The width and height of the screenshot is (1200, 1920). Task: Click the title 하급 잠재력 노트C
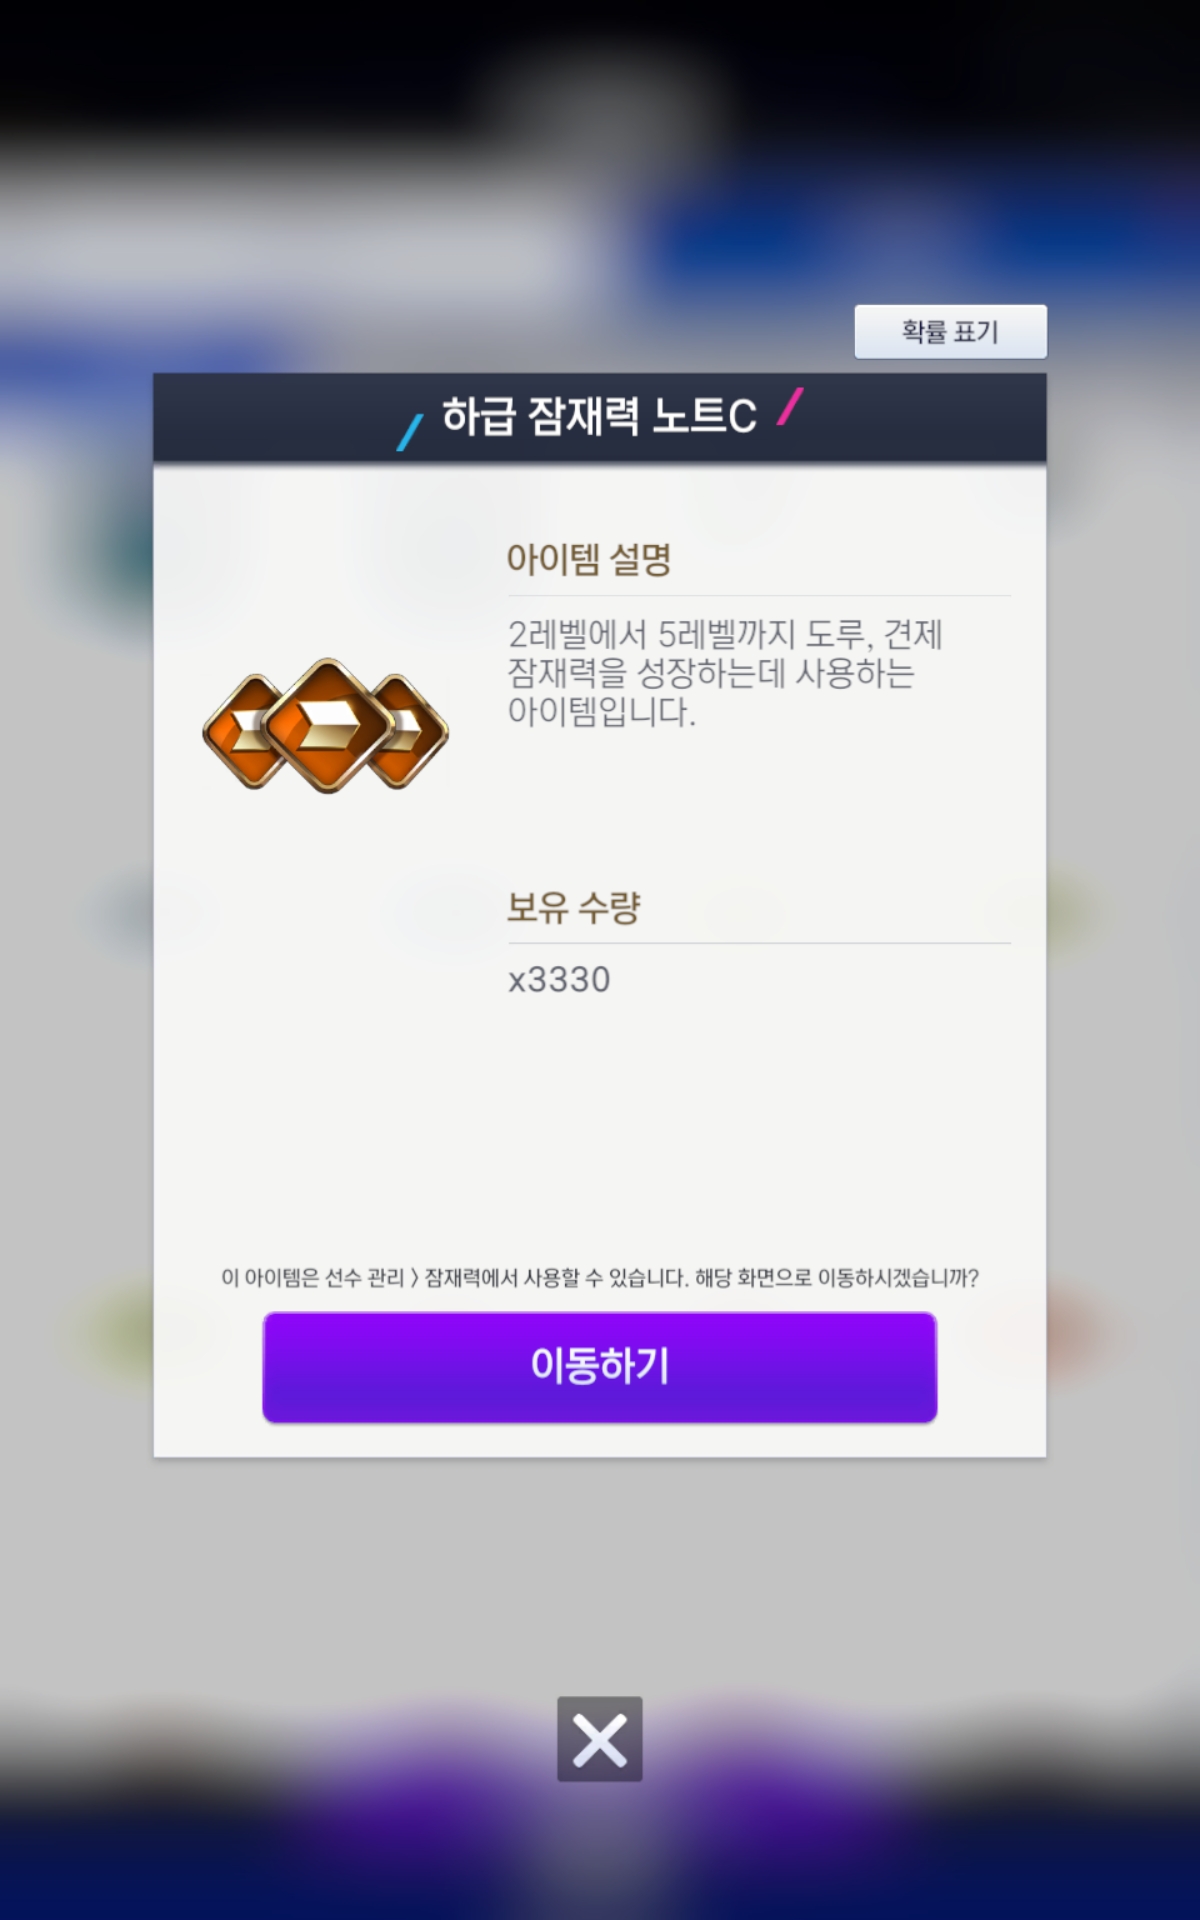599,416
